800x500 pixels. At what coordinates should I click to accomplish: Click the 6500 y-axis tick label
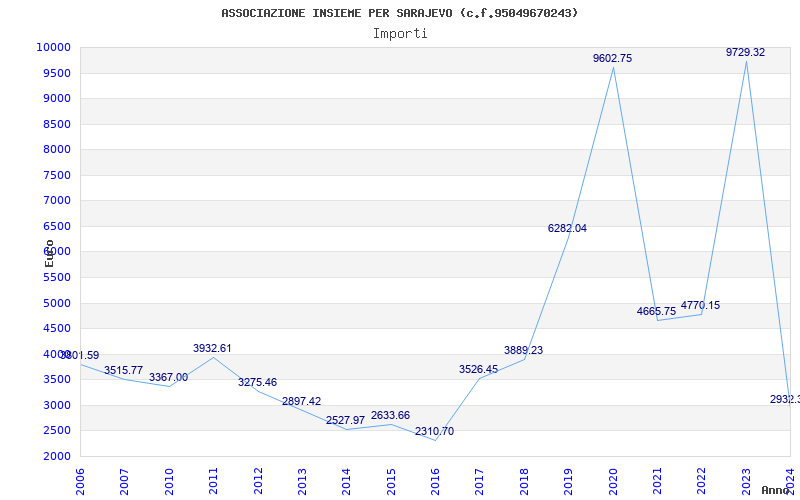56,226
